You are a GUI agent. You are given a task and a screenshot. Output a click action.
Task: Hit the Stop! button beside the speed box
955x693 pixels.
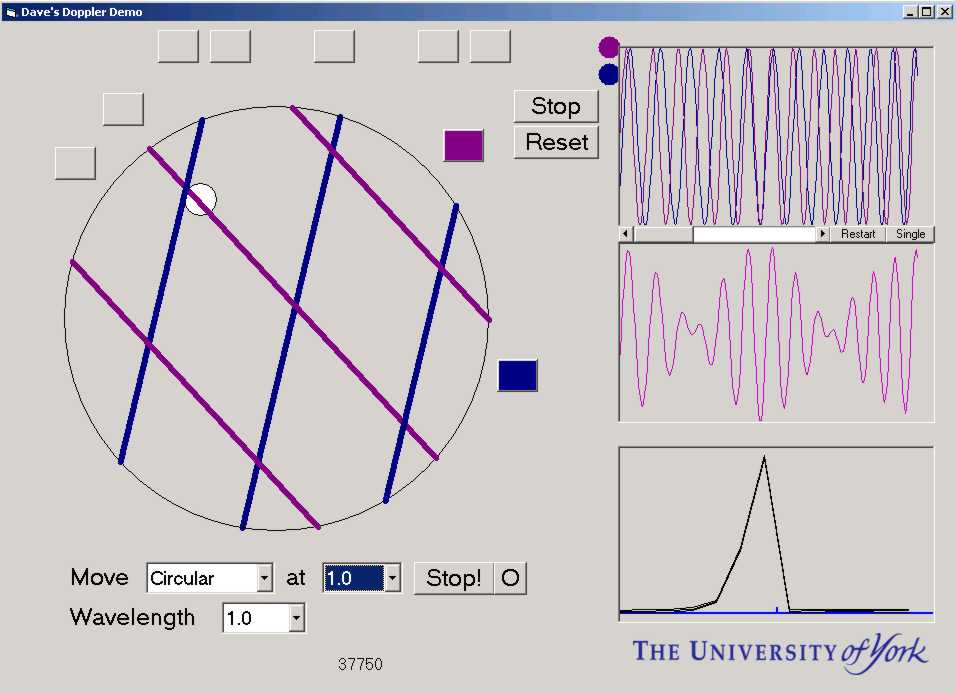tap(453, 578)
